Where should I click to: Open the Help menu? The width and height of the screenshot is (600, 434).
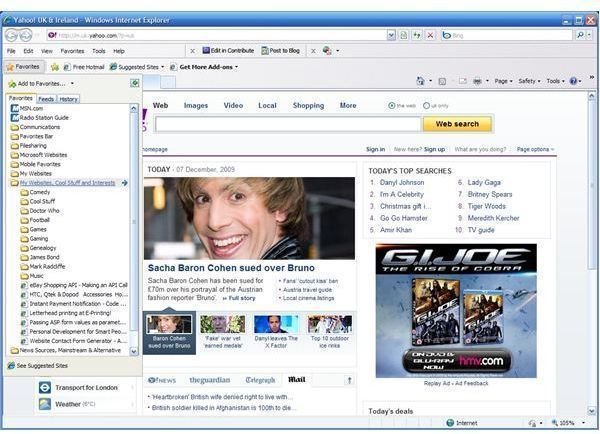click(119, 51)
